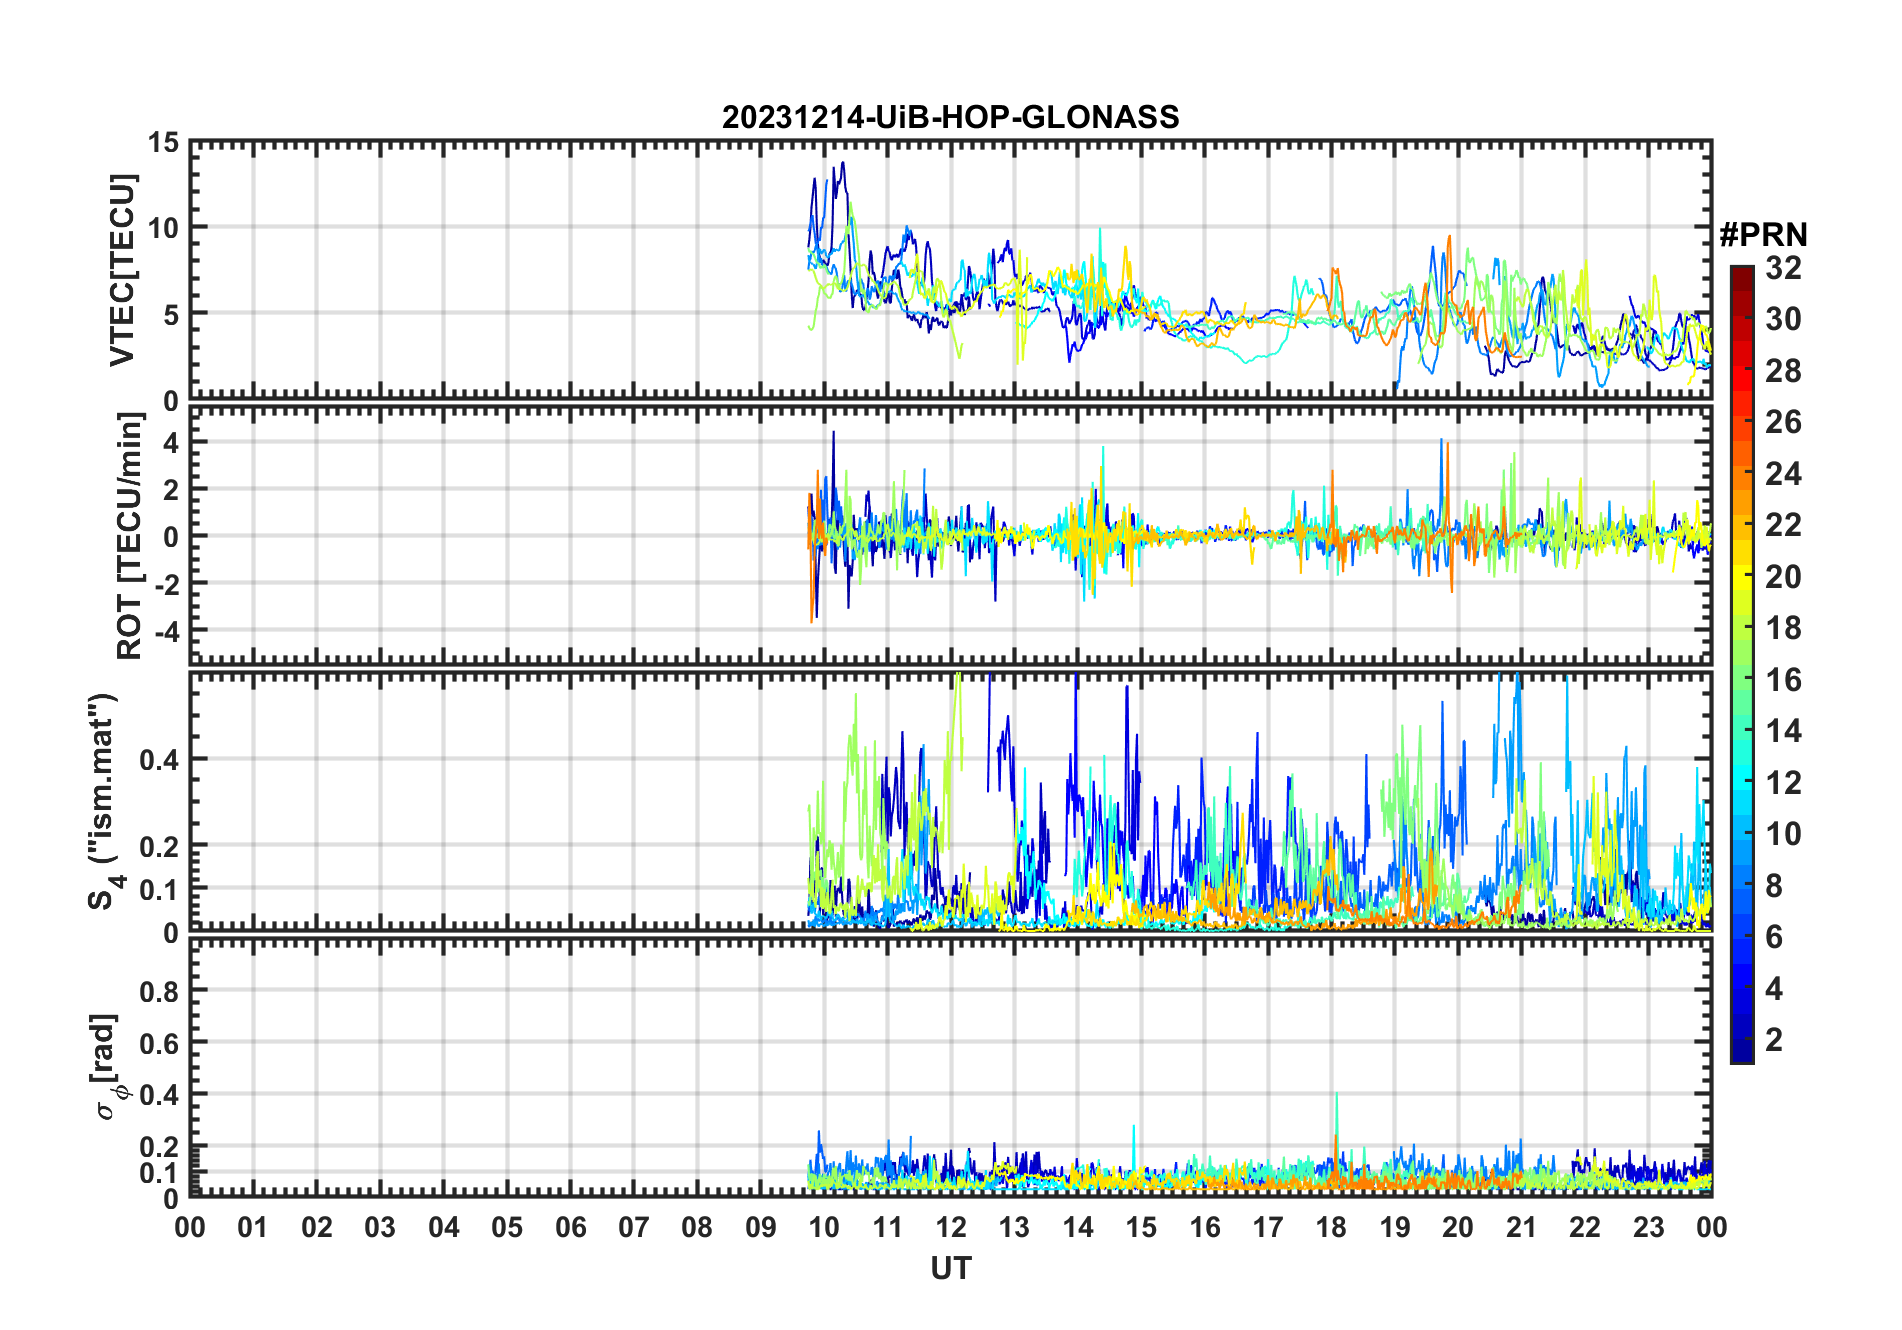
Task: Click the #PRN colorbar title
Action: [x=1763, y=235]
